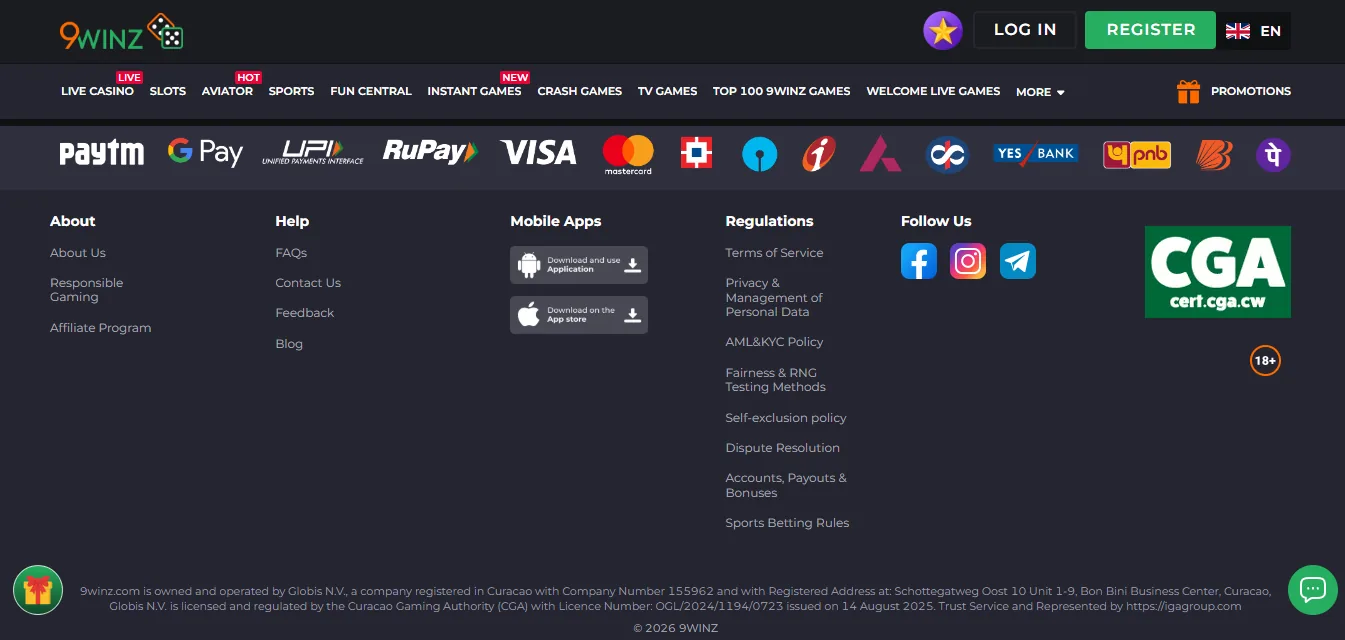Click the Mastercard logo
The width and height of the screenshot is (1345, 640).
click(628, 155)
